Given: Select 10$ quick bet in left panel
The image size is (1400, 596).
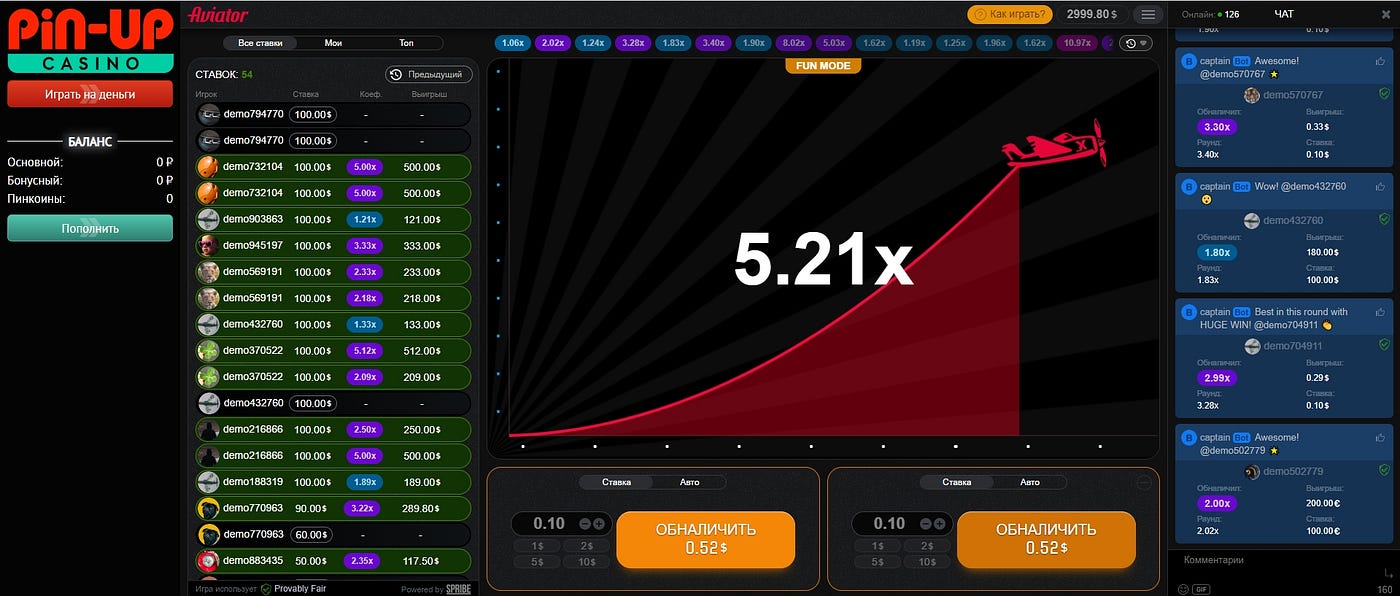Looking at the screenshot, I should 585,561.
